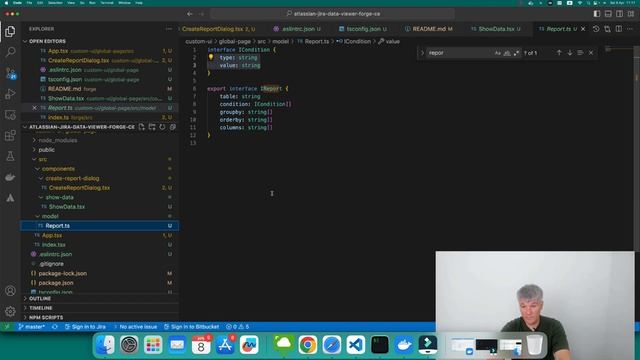This screenshot has width=640, height=360.
Task: Switch to ShowData.tsx tab
Action: pos(496,29)
